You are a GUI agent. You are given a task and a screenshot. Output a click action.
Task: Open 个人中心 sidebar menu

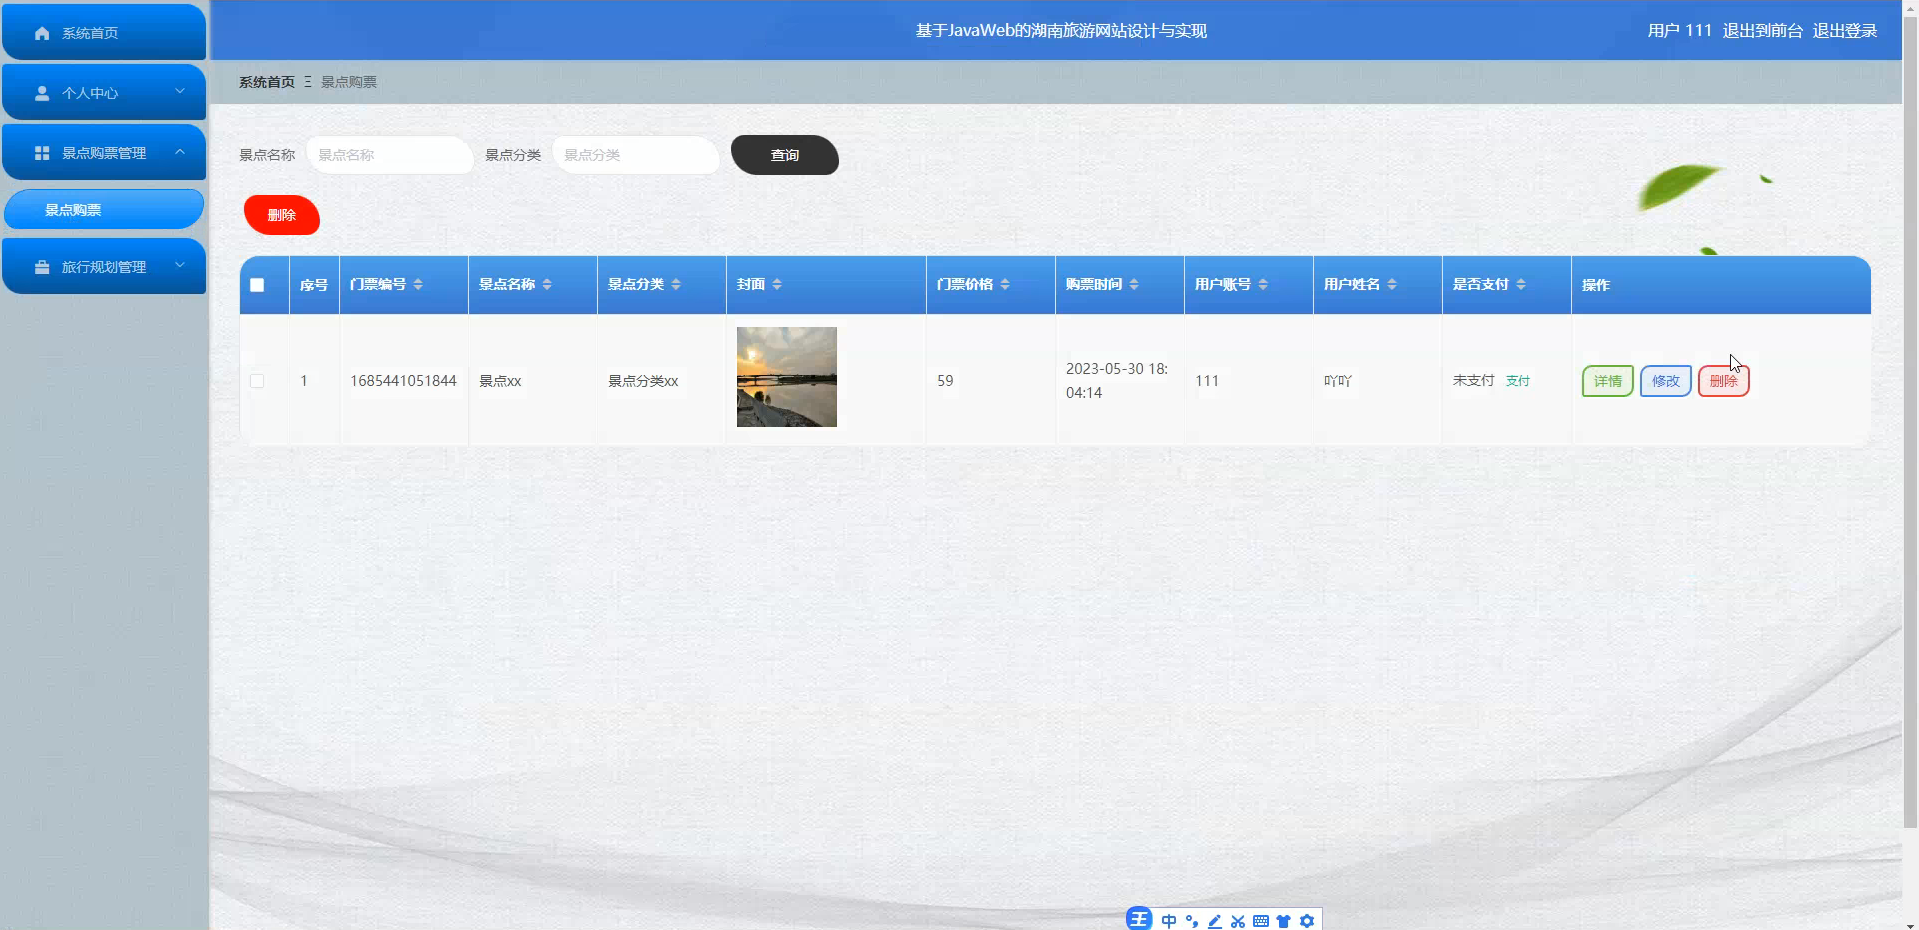pyautogui.click(x=104, y=92)
